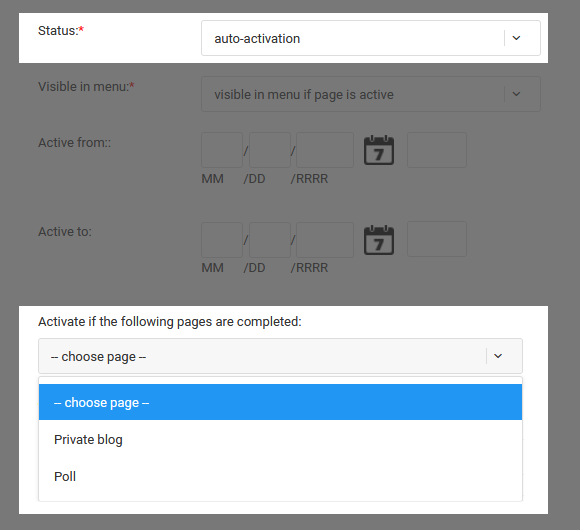Viewport: 580px width, 530px height.
Task: Open the auto-activation status select box
Action: tap(371, 38)
